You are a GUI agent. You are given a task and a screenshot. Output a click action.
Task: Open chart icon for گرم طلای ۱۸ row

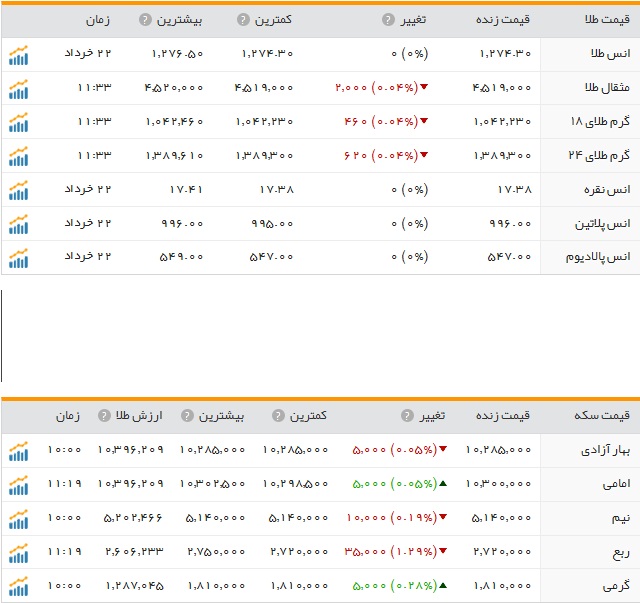[x=19, y=122]
